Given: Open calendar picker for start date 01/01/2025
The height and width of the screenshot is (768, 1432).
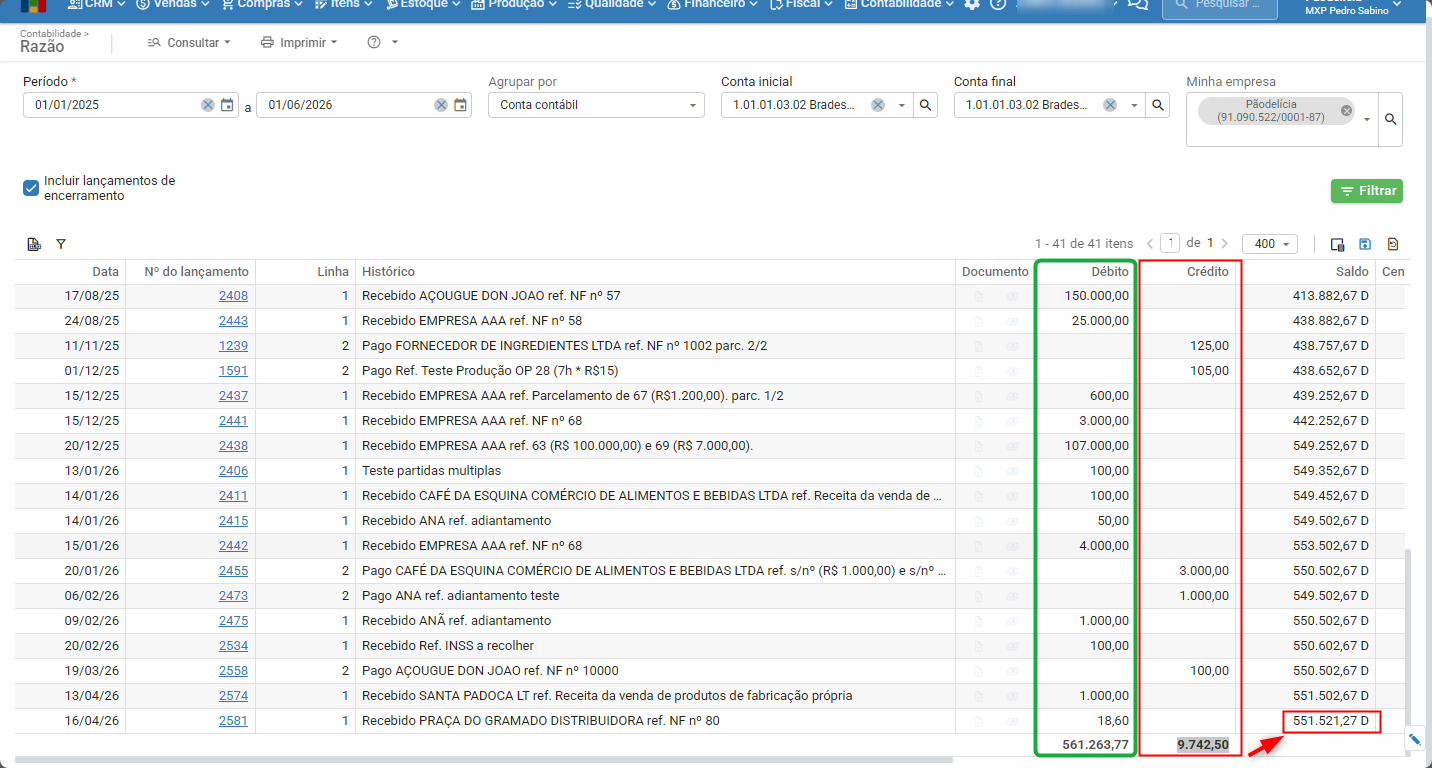Looking at the screenshot, I should tap(227, 105).
